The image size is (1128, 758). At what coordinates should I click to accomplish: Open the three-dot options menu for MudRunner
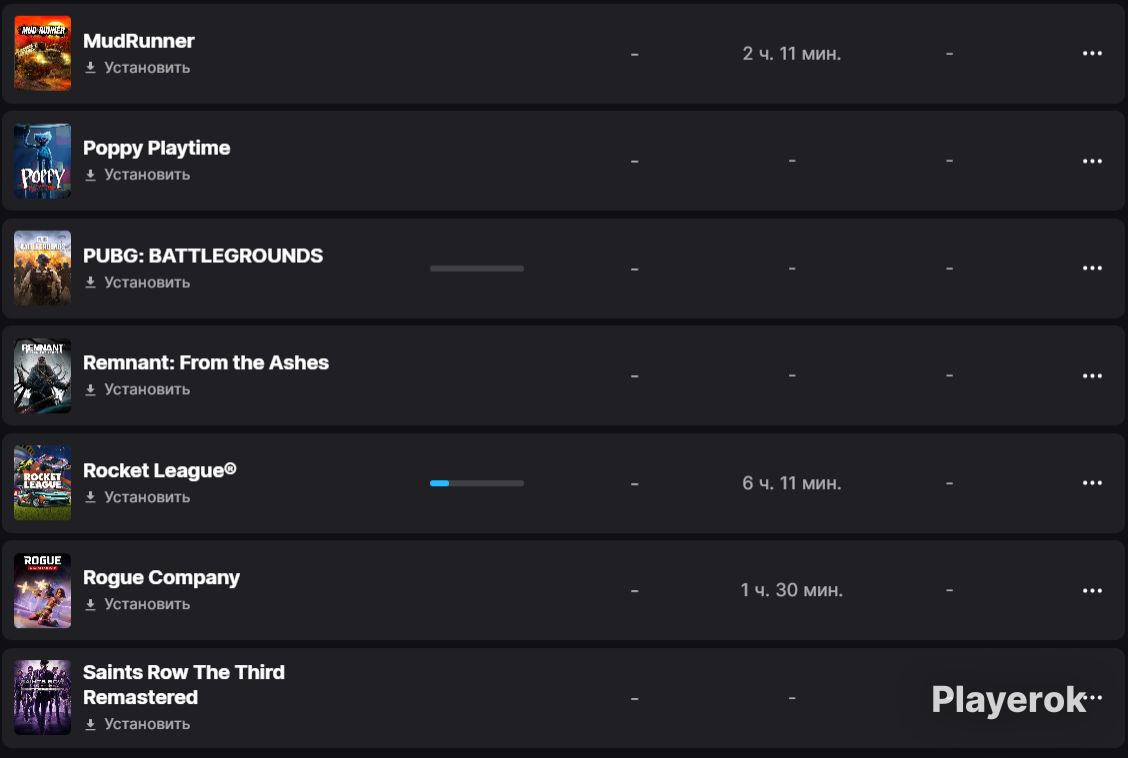(1092, 53)
